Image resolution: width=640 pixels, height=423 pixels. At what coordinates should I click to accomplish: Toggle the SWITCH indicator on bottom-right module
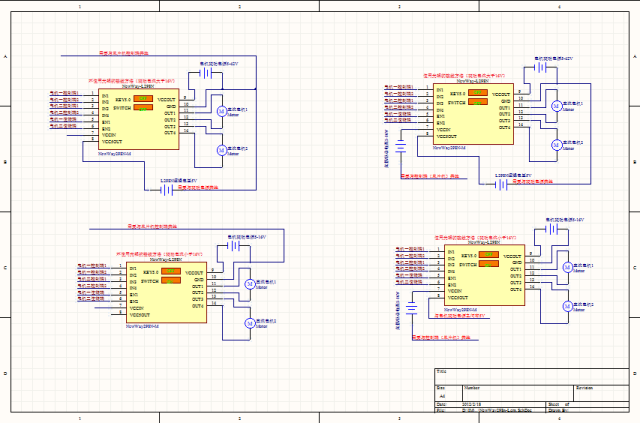[489, 263]
